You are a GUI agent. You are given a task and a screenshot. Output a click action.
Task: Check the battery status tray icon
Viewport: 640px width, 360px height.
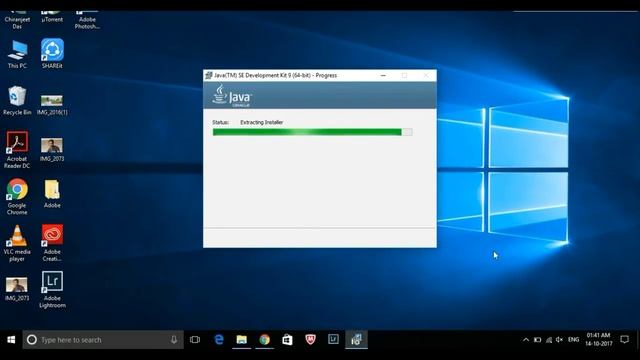pos(538,340)
